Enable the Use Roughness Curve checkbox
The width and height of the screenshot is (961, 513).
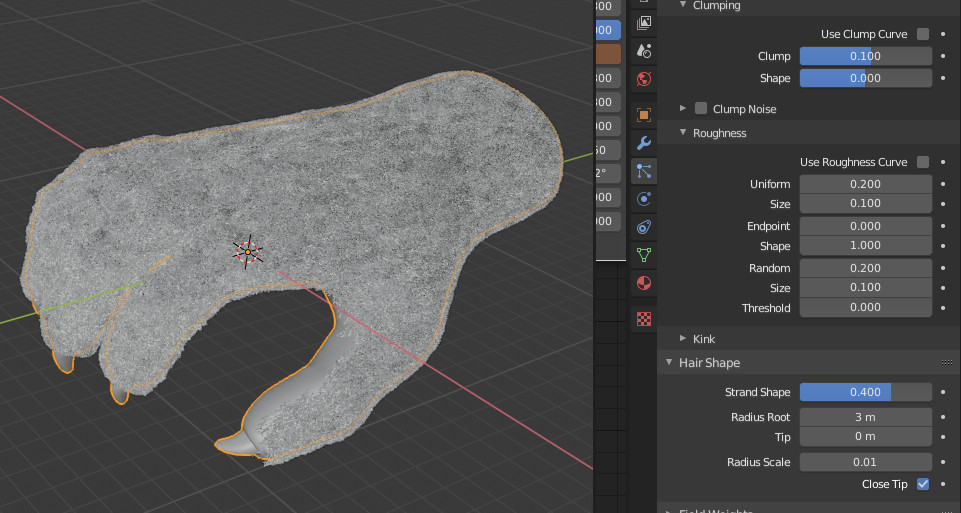pos(922,162)
